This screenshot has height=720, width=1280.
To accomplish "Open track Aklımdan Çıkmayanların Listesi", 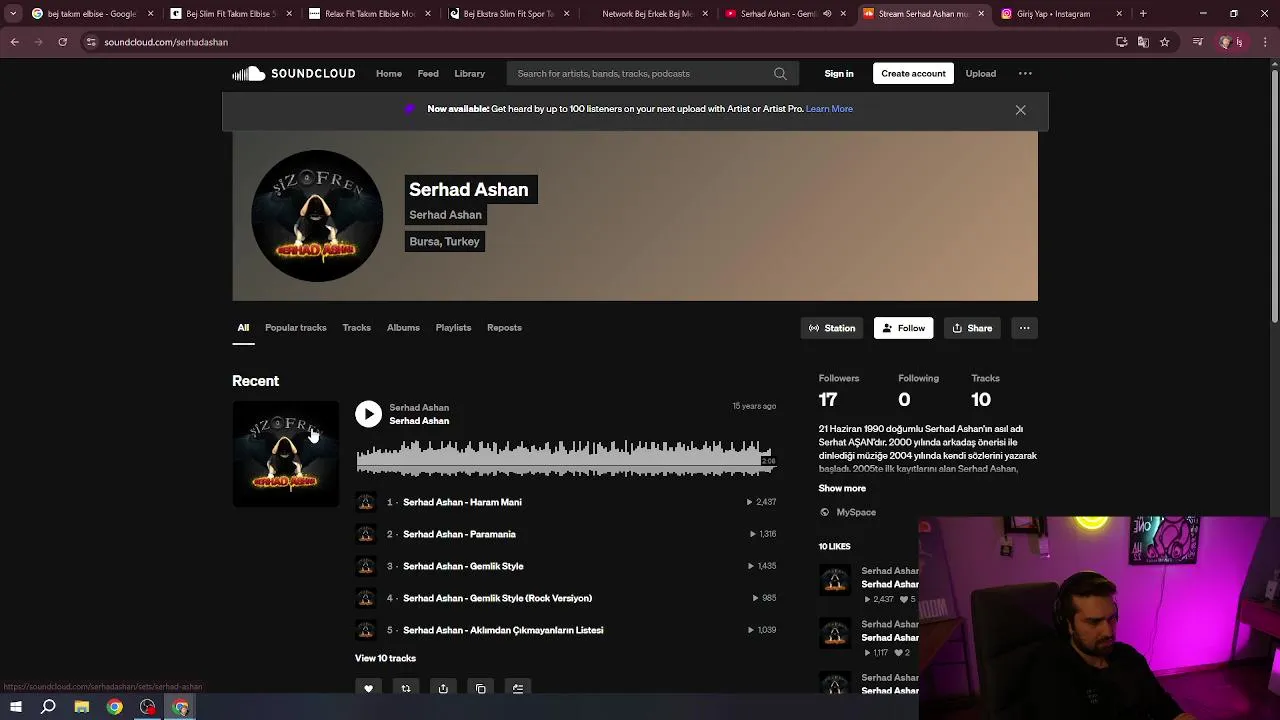I will [x=503, y=630].
